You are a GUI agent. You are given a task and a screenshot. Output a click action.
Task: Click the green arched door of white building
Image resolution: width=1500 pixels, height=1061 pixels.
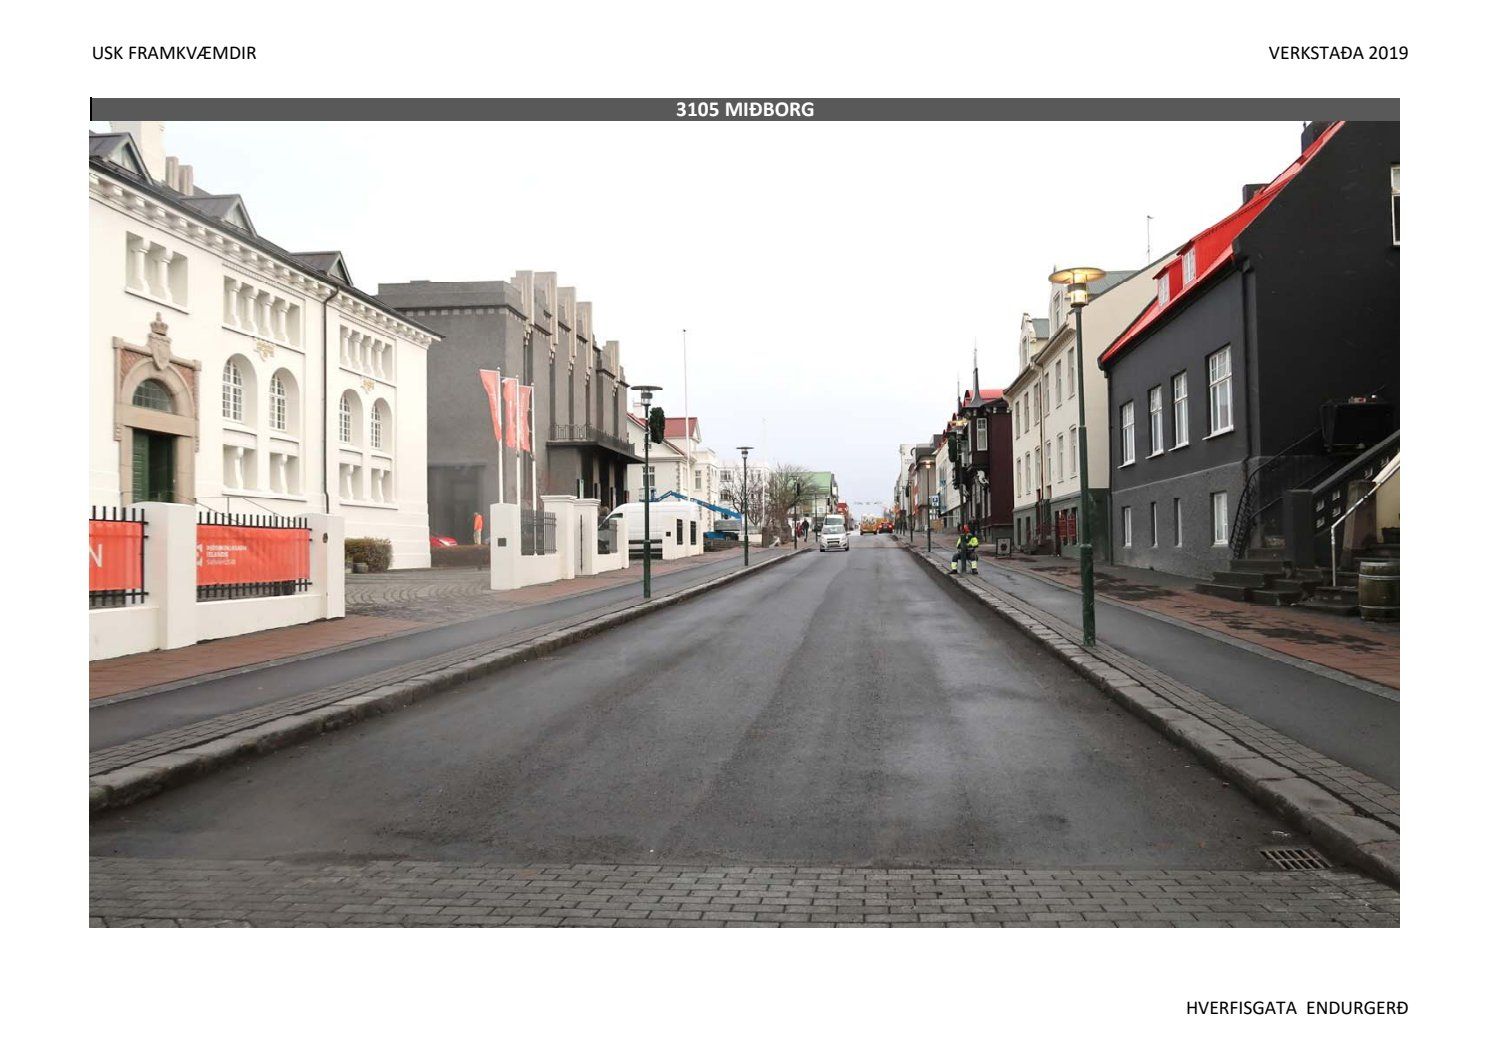pyautogui.click(x=153, y=465)
